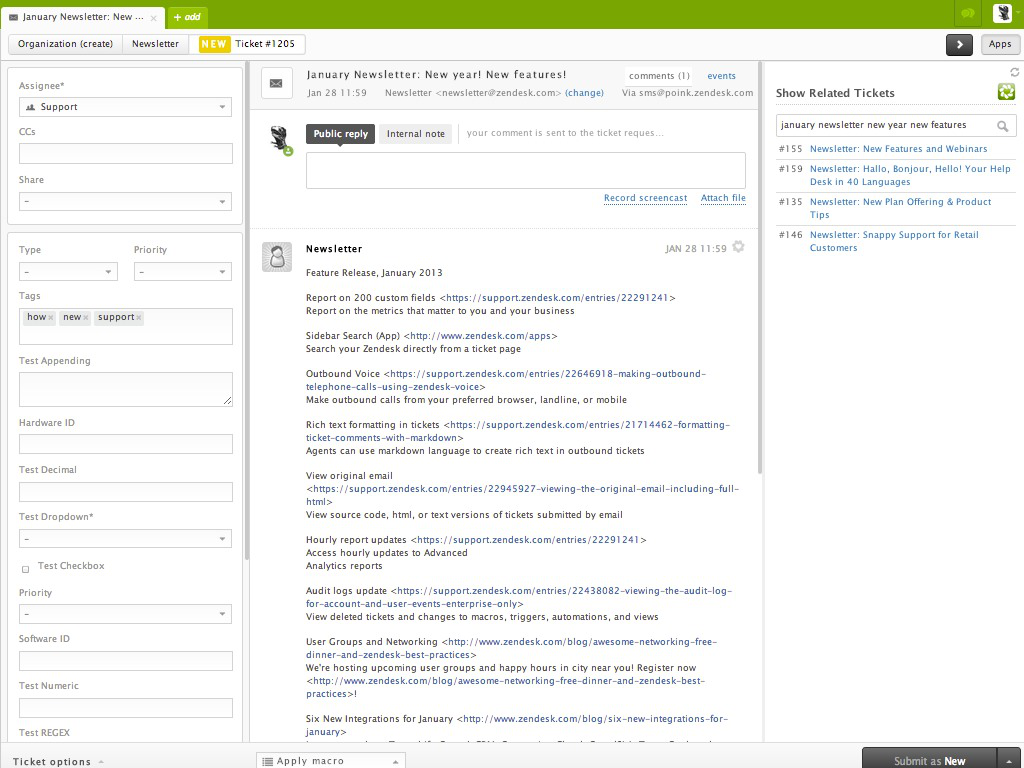Open the Apply macro dropdown
This screenshot has height=768, width=1024.
tap(330, 761)
